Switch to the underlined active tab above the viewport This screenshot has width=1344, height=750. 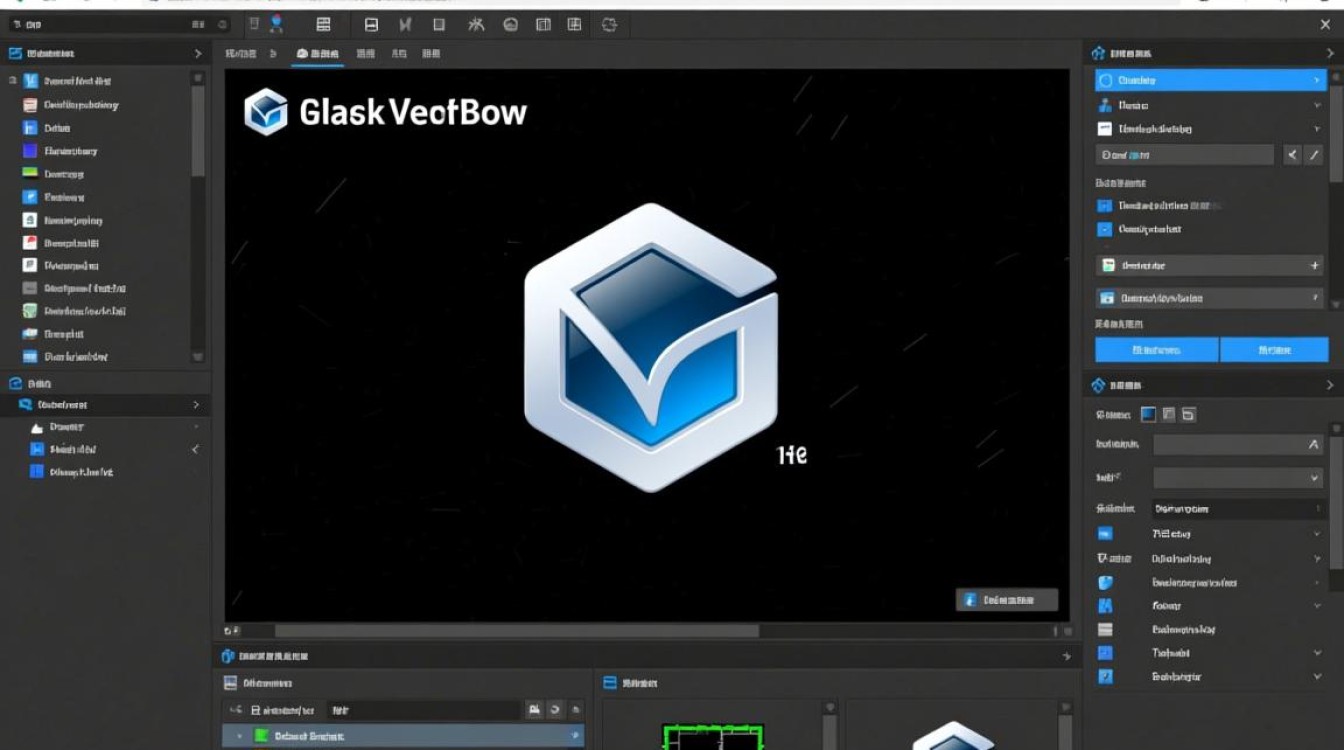317,54
